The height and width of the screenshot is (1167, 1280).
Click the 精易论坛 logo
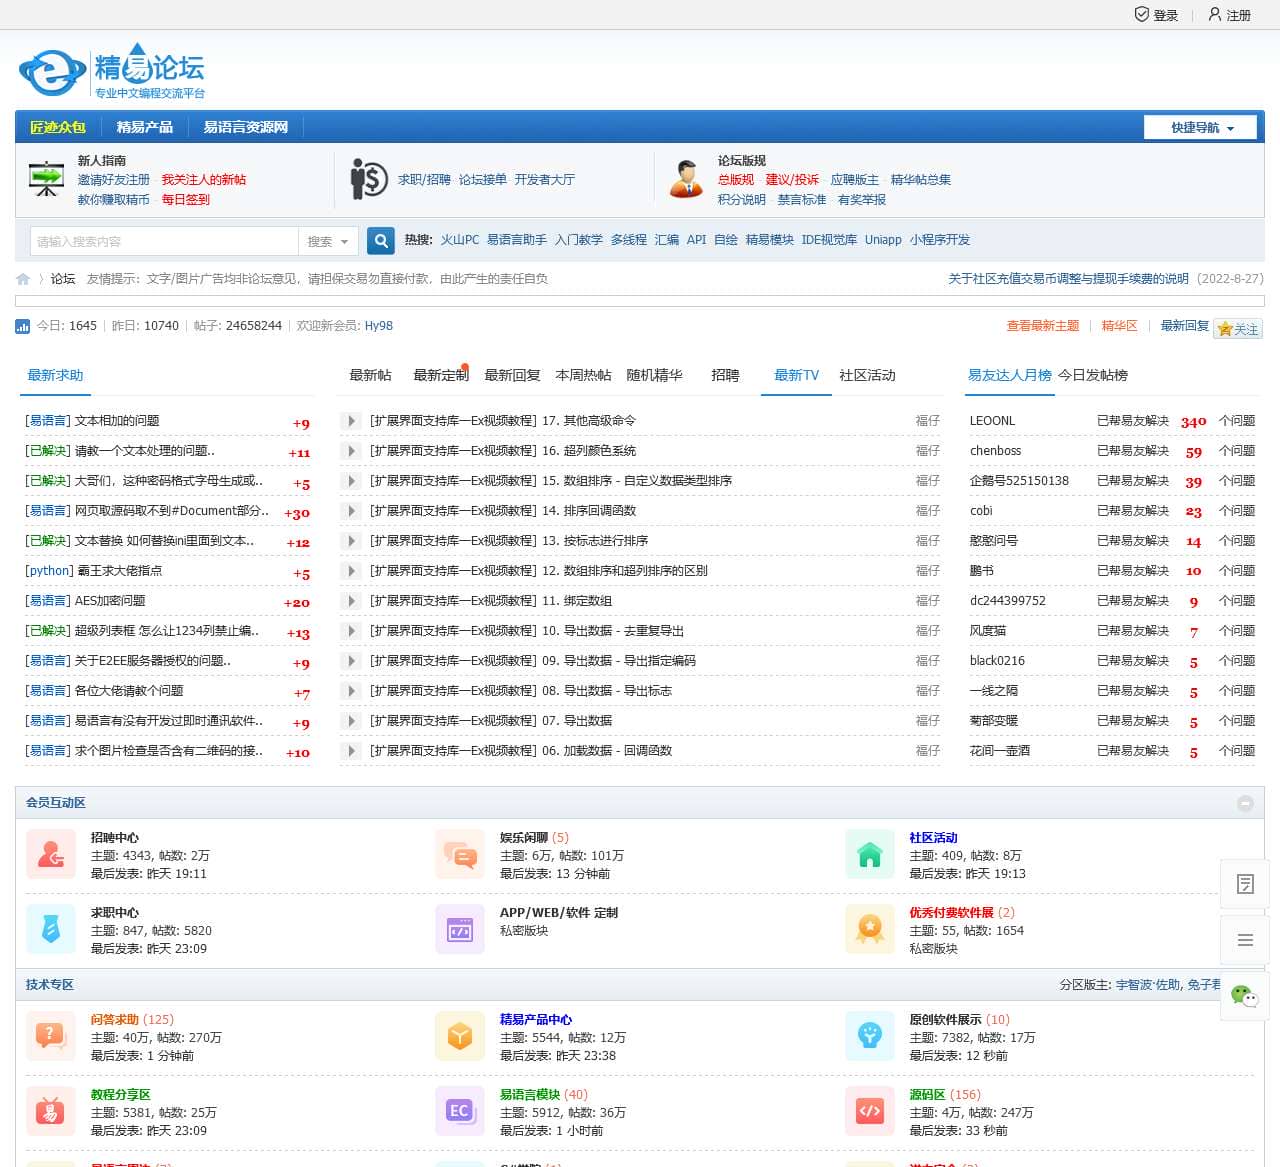112,71
